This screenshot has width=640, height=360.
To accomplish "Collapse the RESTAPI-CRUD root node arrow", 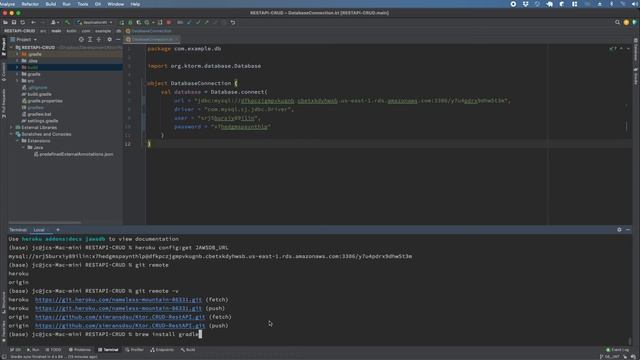I will tap(11, 47).
